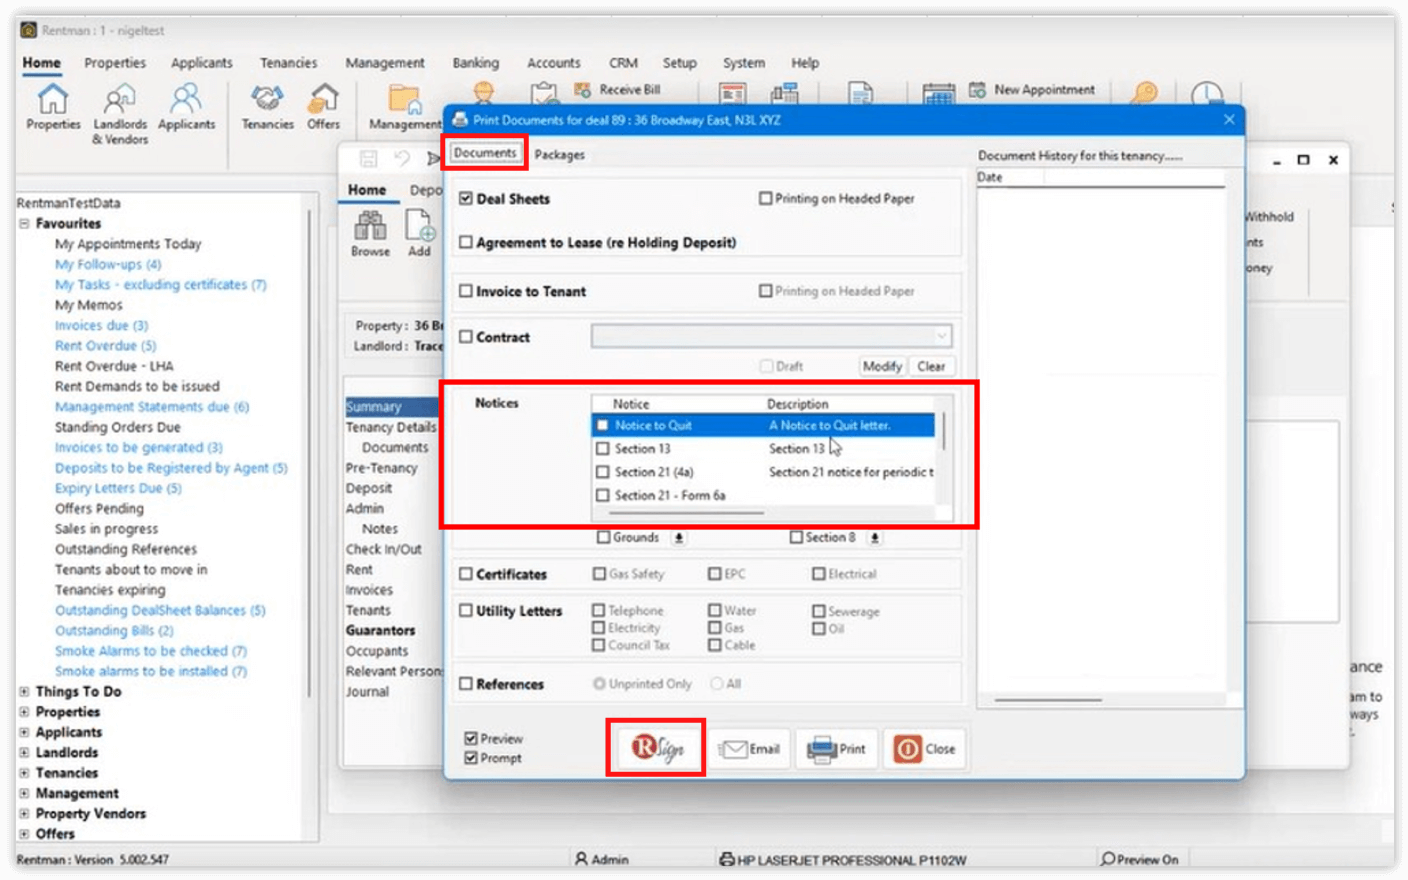Click the New Appointment toolbar icon
The width and height of the screenshot is (1408, 880).
click(x=978, y=90)
